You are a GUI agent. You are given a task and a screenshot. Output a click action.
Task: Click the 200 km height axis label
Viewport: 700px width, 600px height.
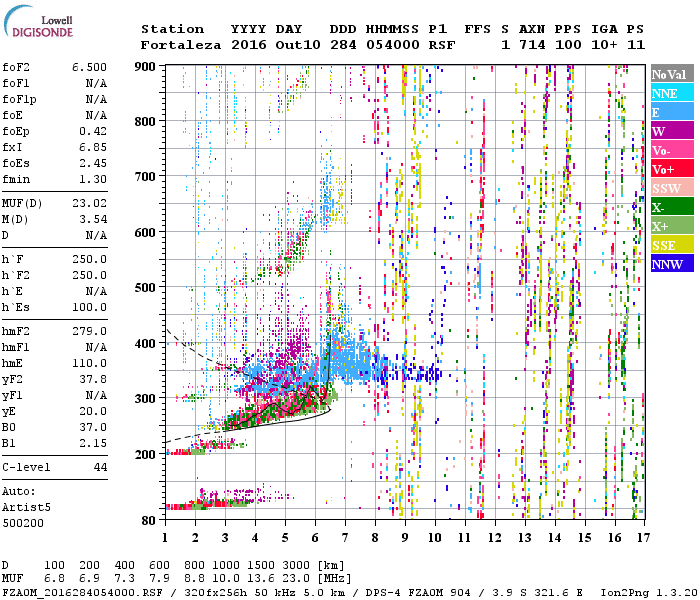click(145, 454)
